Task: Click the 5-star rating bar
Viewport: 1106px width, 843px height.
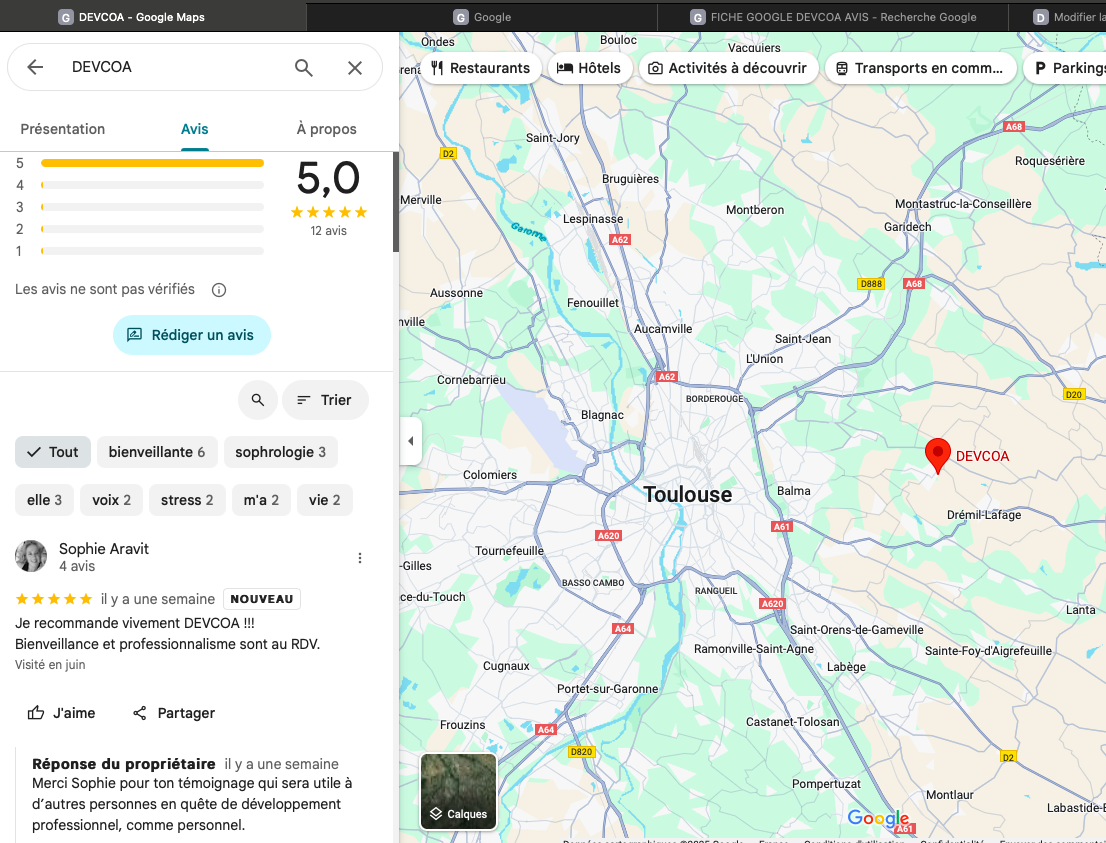Action: click(152, 163)
